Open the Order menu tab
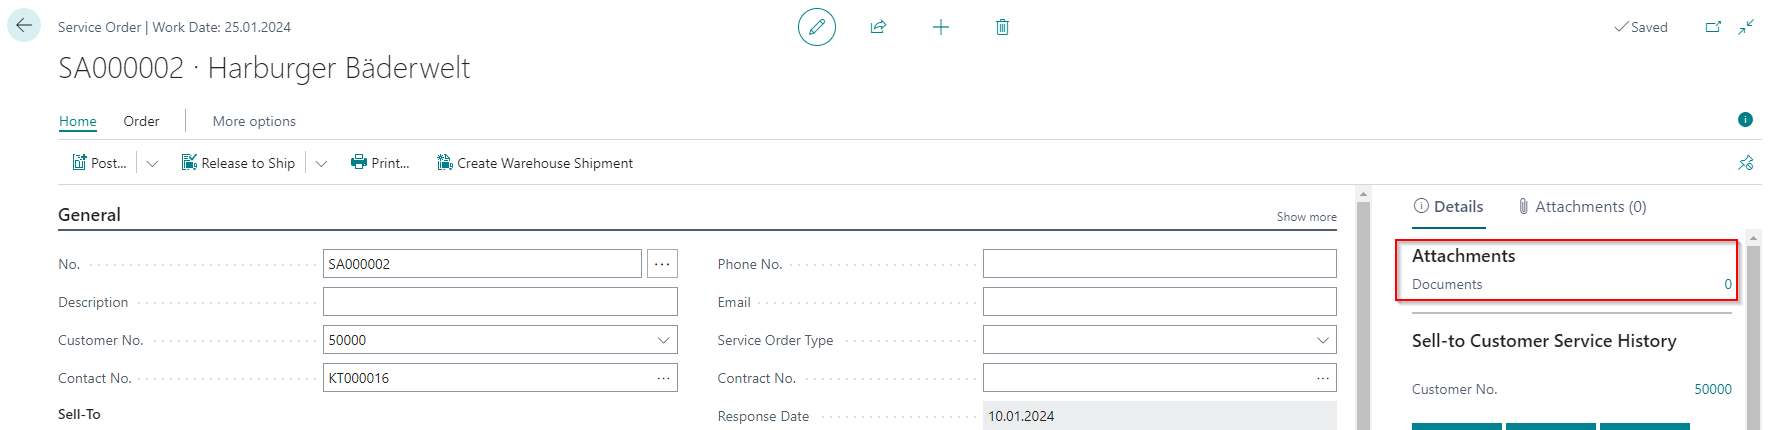 (141, 121)
